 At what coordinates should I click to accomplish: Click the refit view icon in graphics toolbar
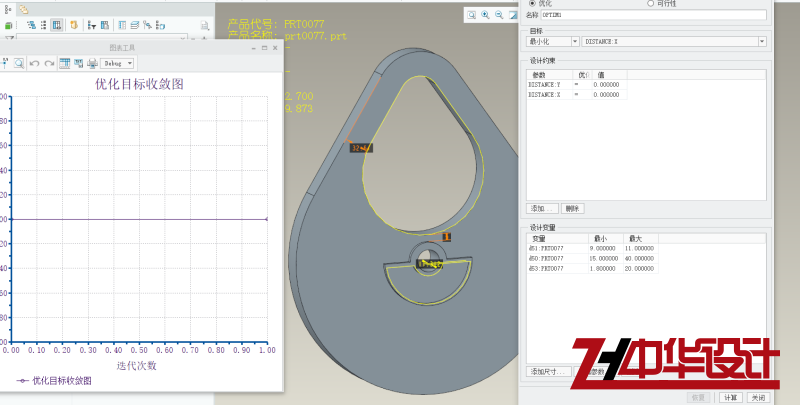[x=471, y=15]
